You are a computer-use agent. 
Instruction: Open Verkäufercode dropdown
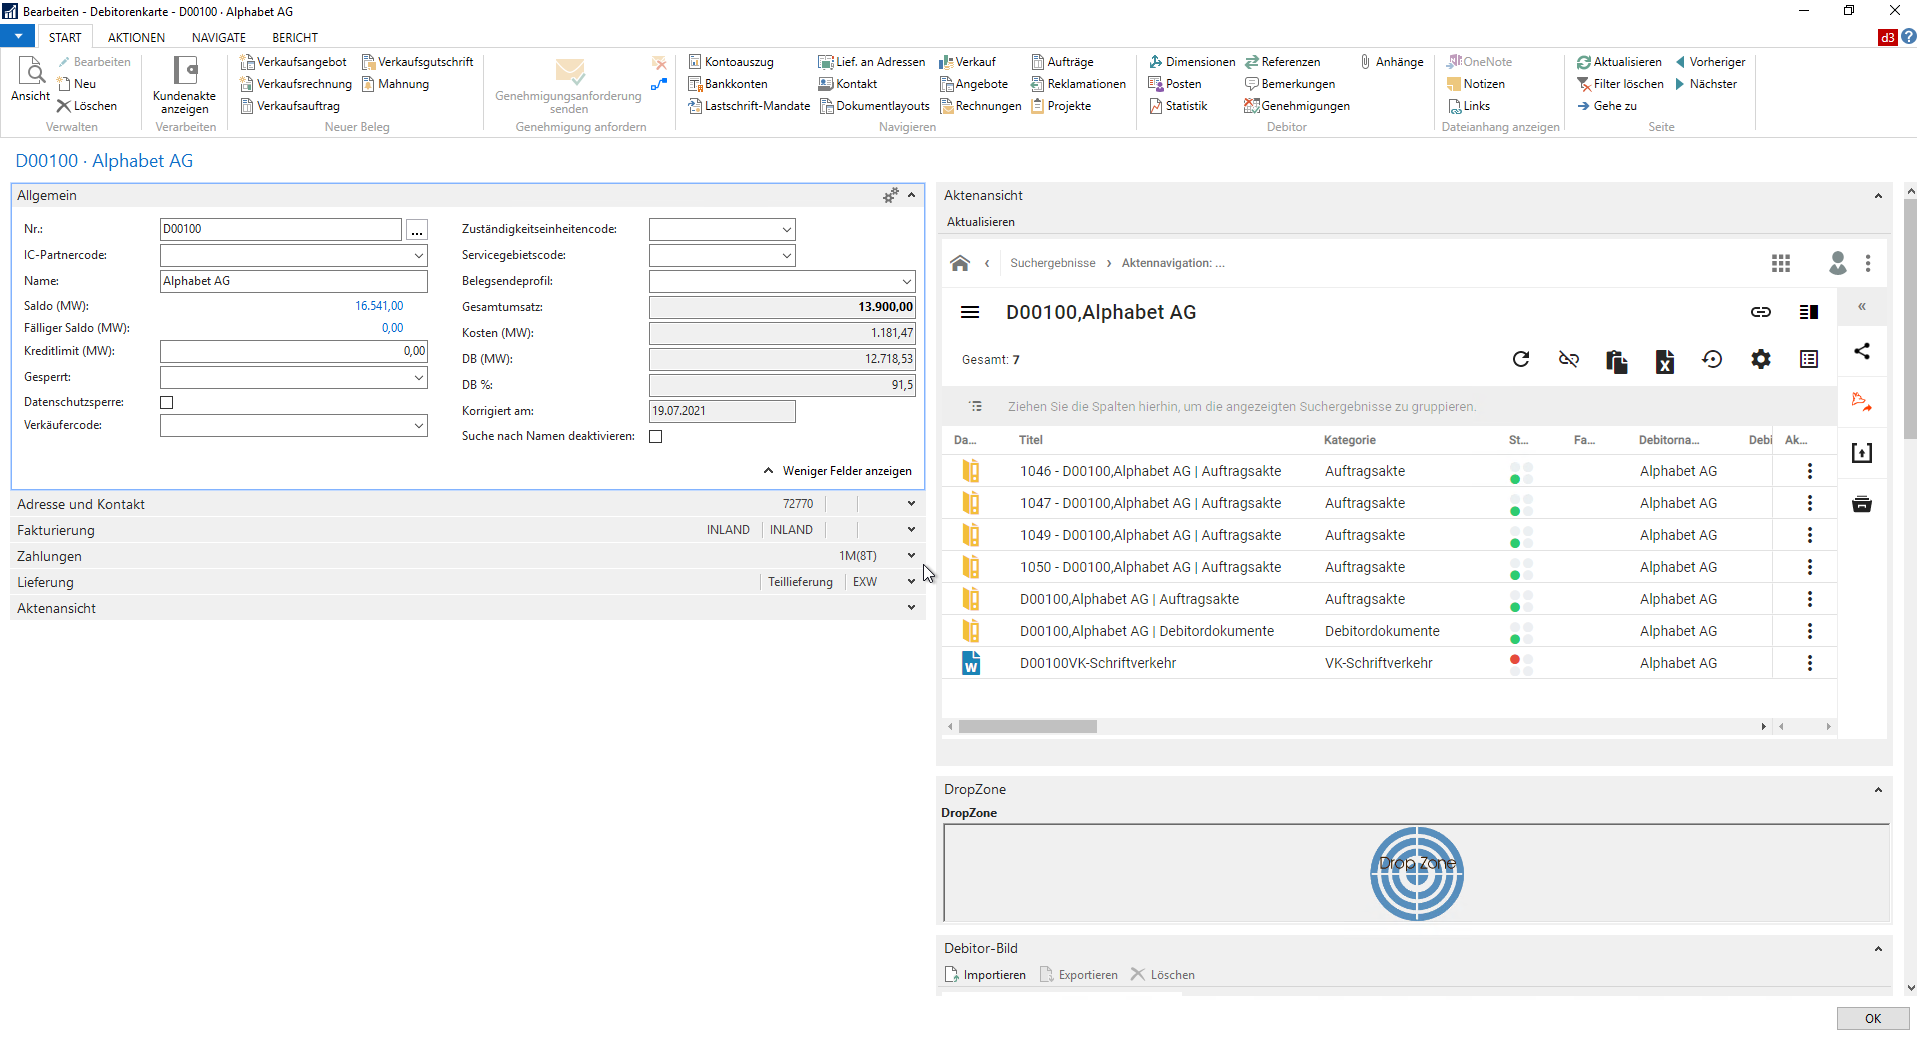pyautogui.click(x=418, y=425)
